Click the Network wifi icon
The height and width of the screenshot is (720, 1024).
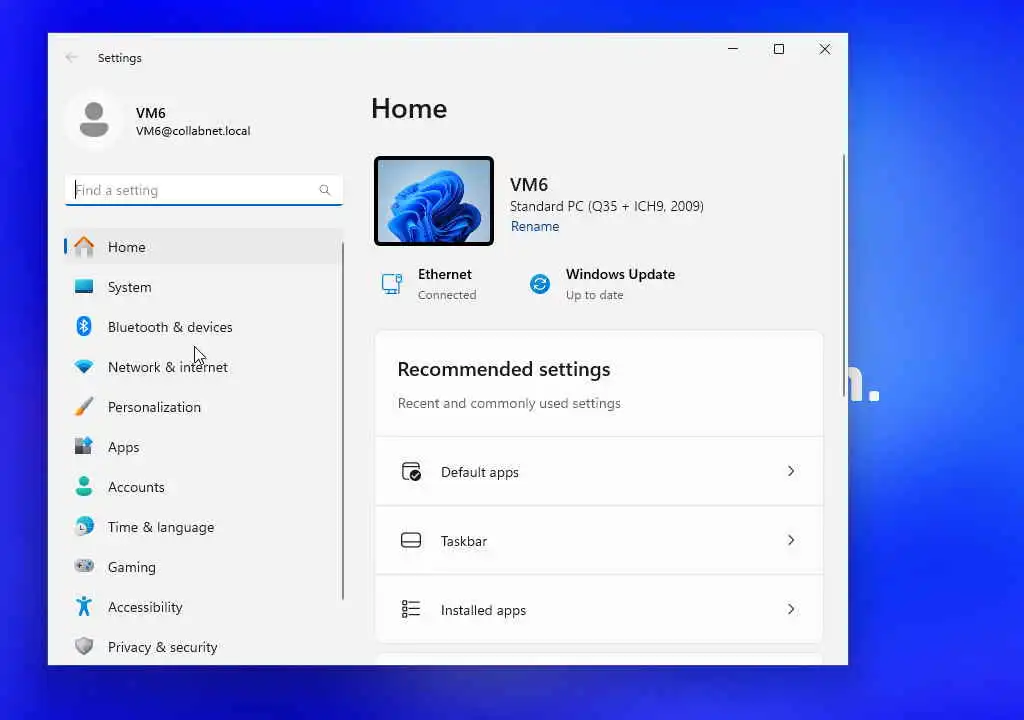click(x=84, y=367)
